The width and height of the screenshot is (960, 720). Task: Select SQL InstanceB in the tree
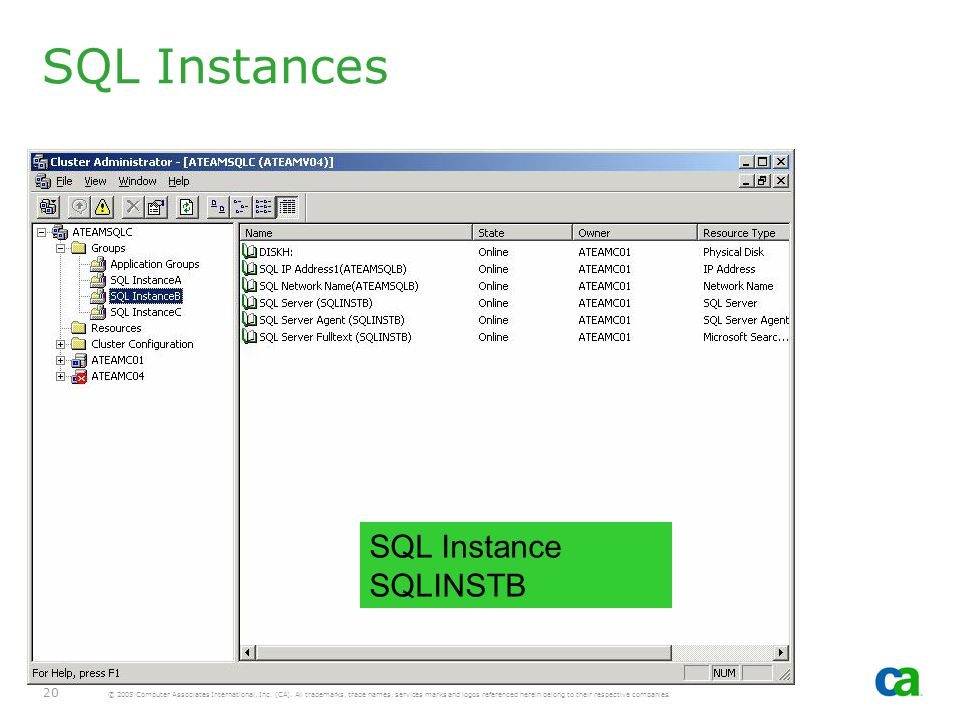pyautogui.click(x=145, y=296)
